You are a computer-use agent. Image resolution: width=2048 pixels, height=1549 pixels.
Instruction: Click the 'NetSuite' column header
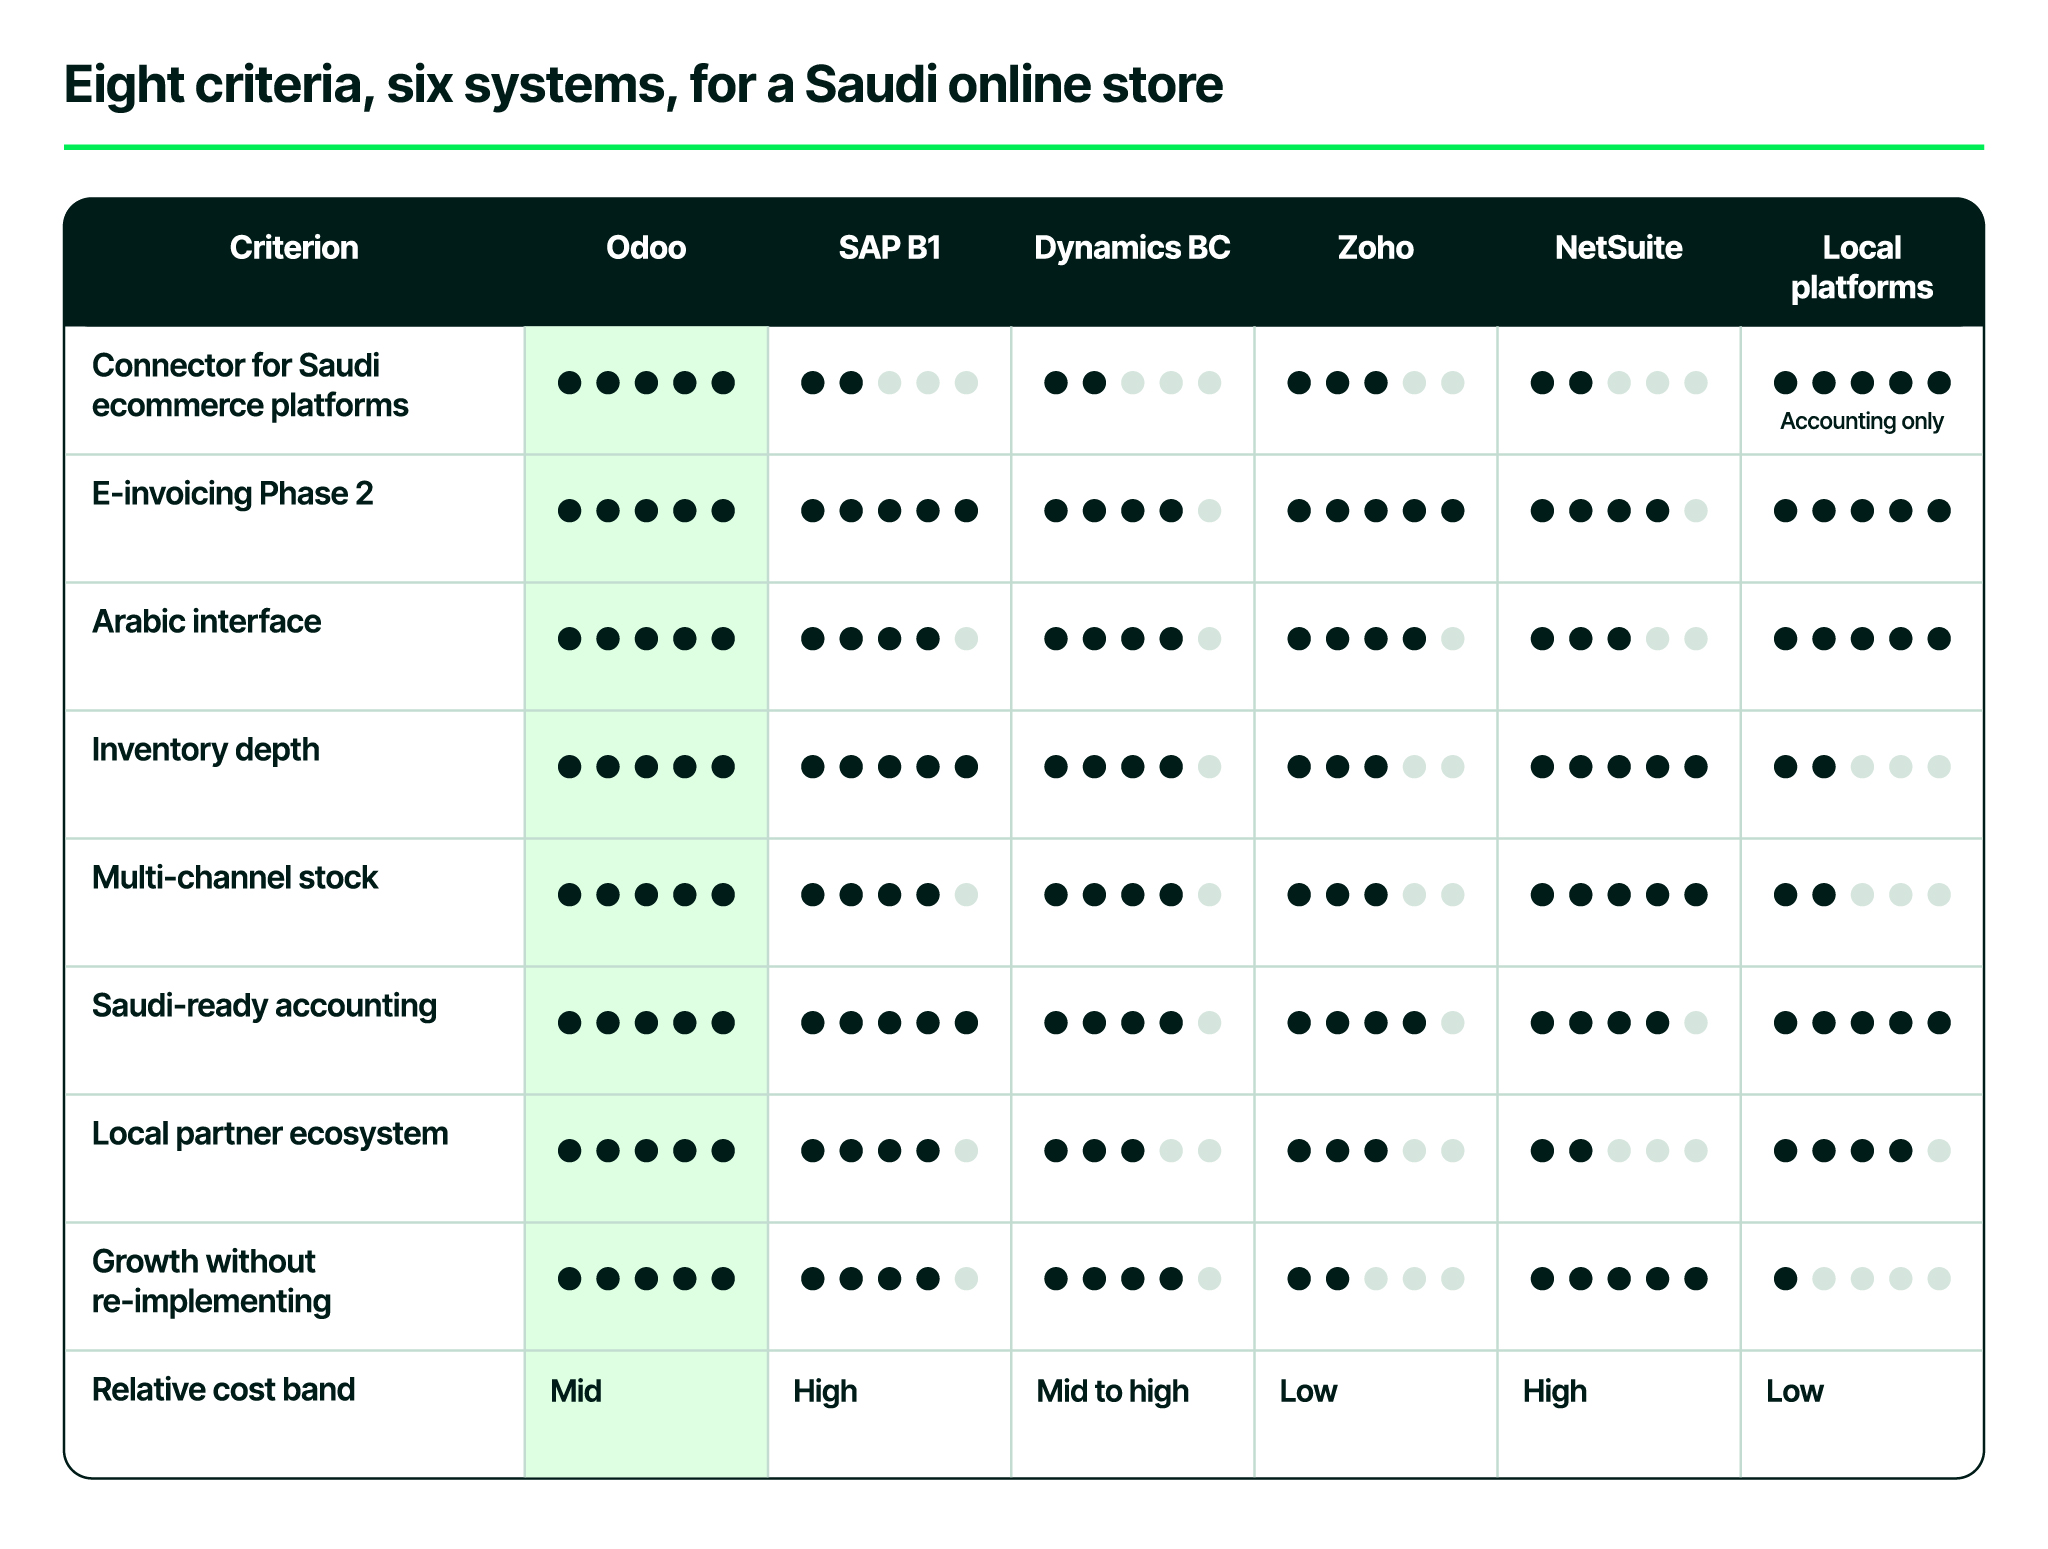[1619, 248]
